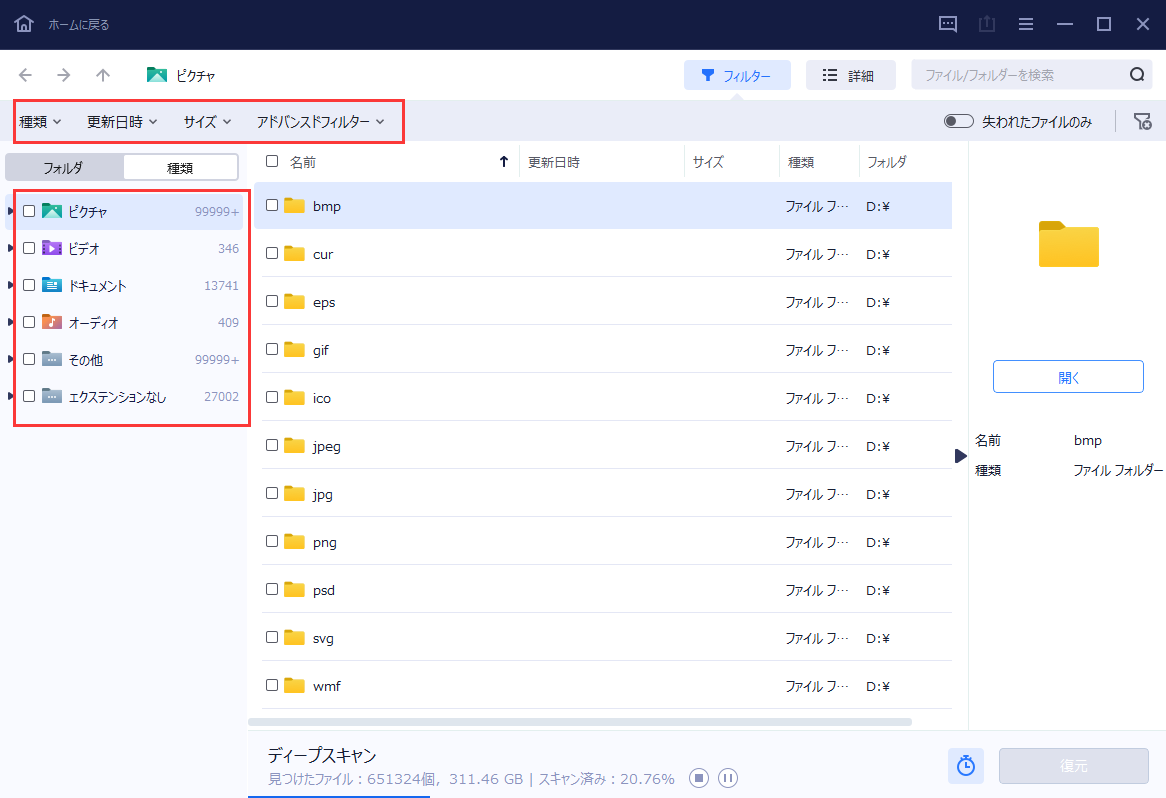Click the home icon in title bar

pyautogui.click(x=25, y=24)
